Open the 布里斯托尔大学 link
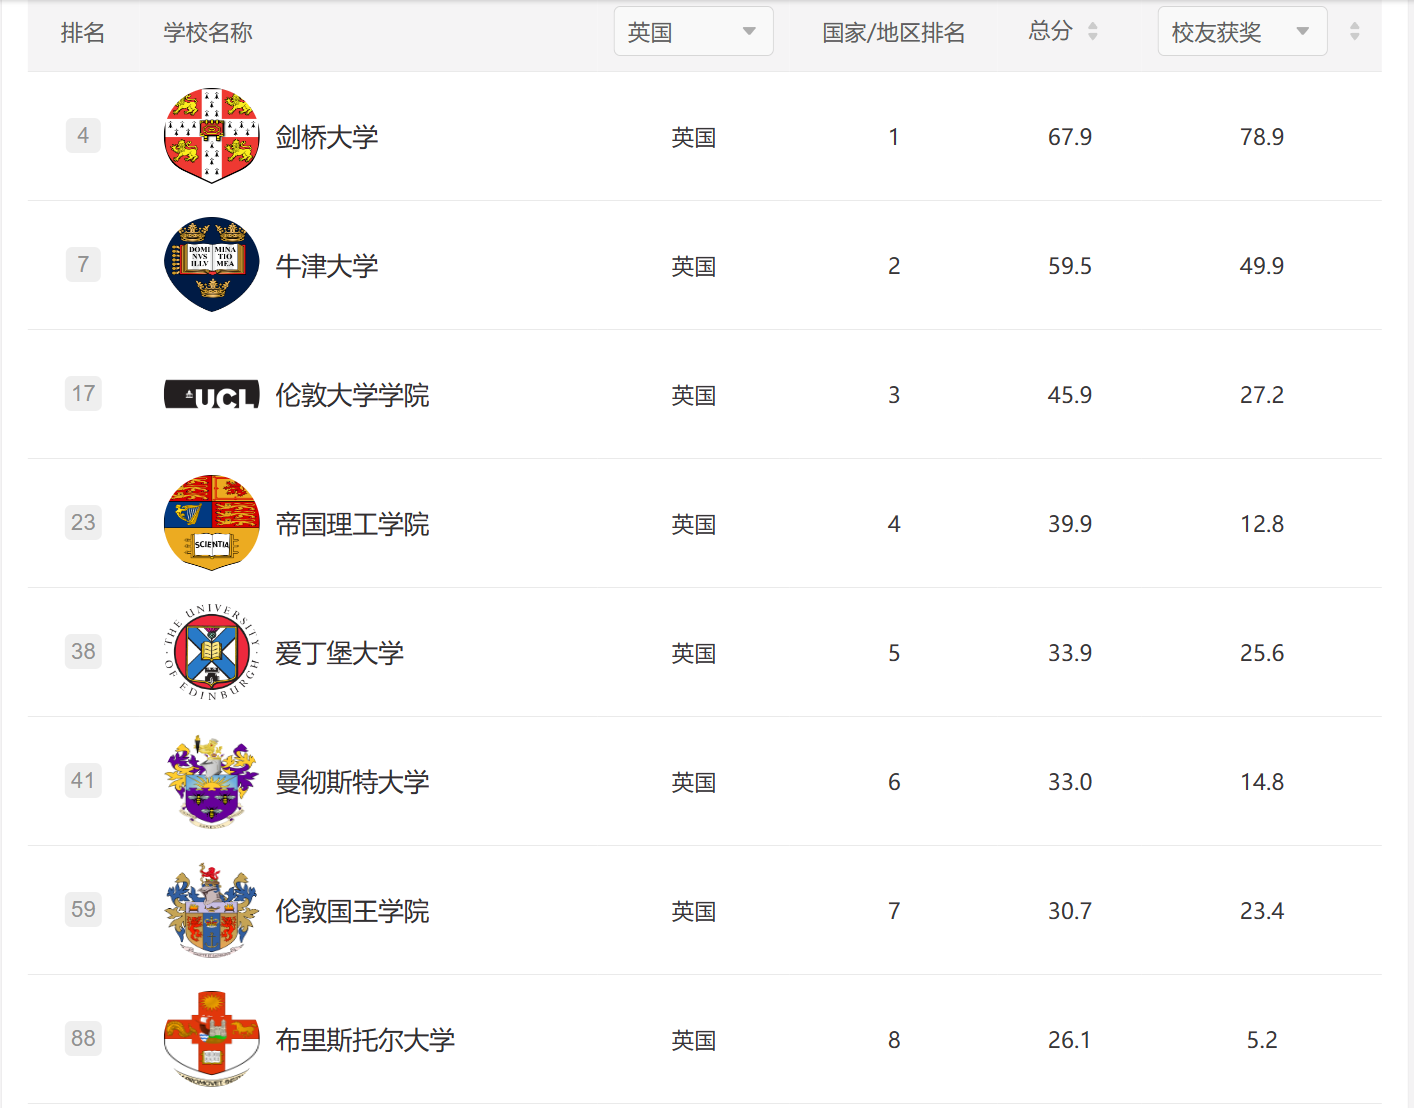This screenshot has width=1414, height=1108. click(x=365, y=1040)
